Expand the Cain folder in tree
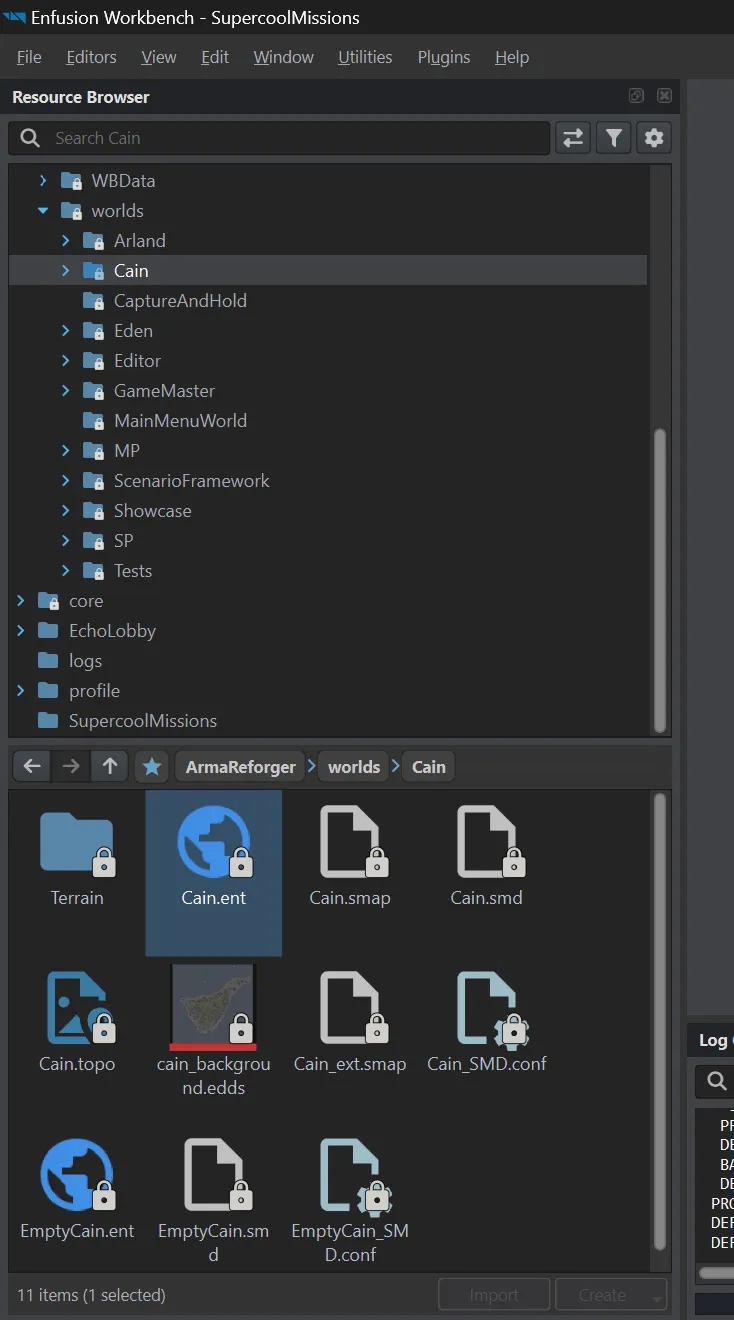 65,271
